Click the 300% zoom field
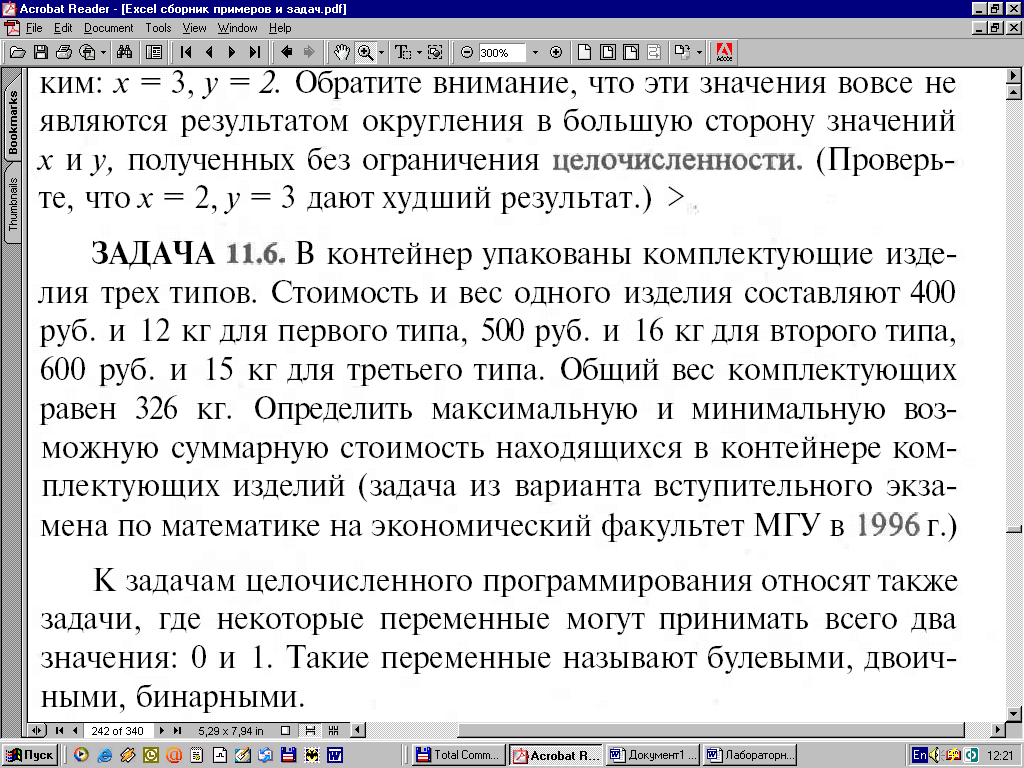Viewport: 1024px width, 768px height. tap(501, 52)
